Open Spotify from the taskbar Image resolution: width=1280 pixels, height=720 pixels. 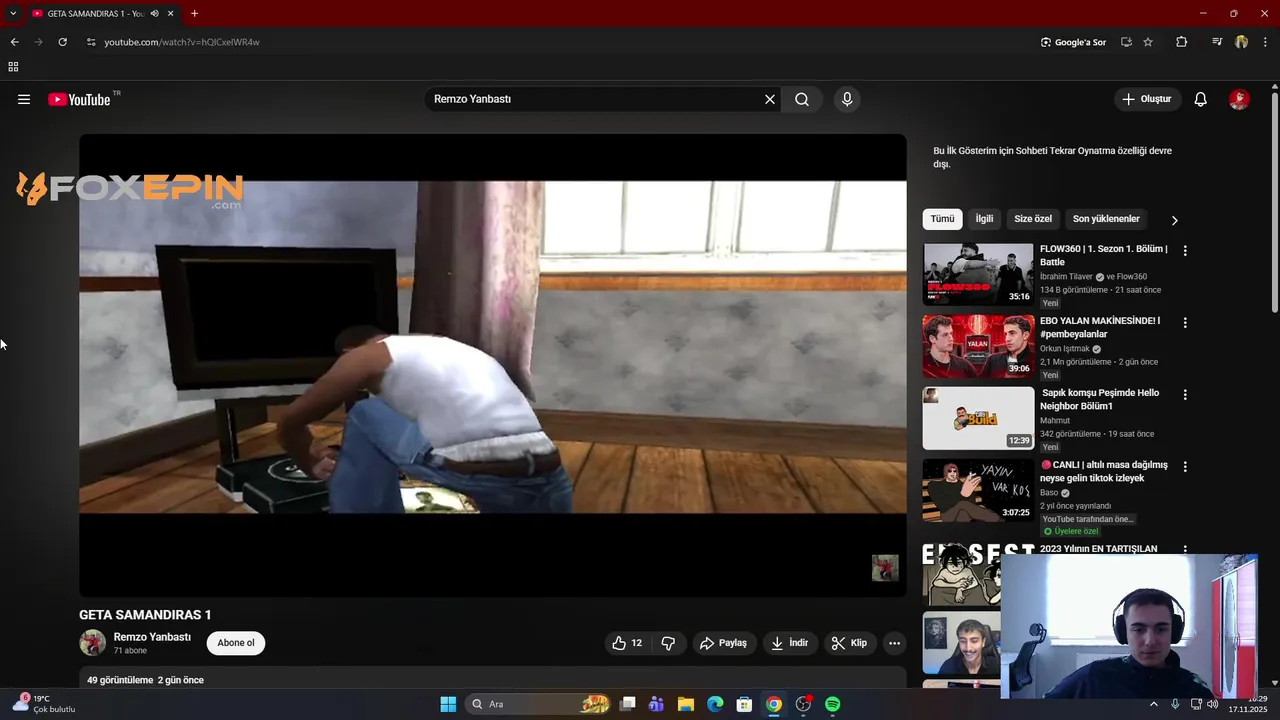(x=833, y=704)
